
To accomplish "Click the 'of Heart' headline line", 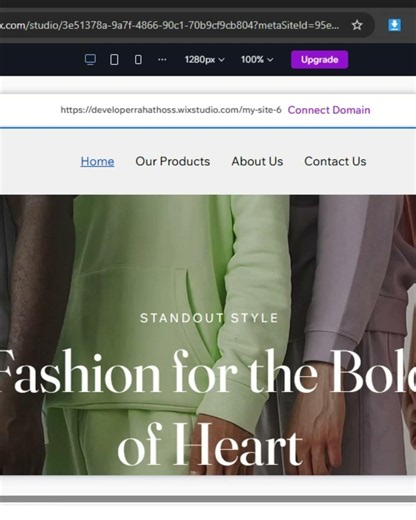I will [210, 444].
